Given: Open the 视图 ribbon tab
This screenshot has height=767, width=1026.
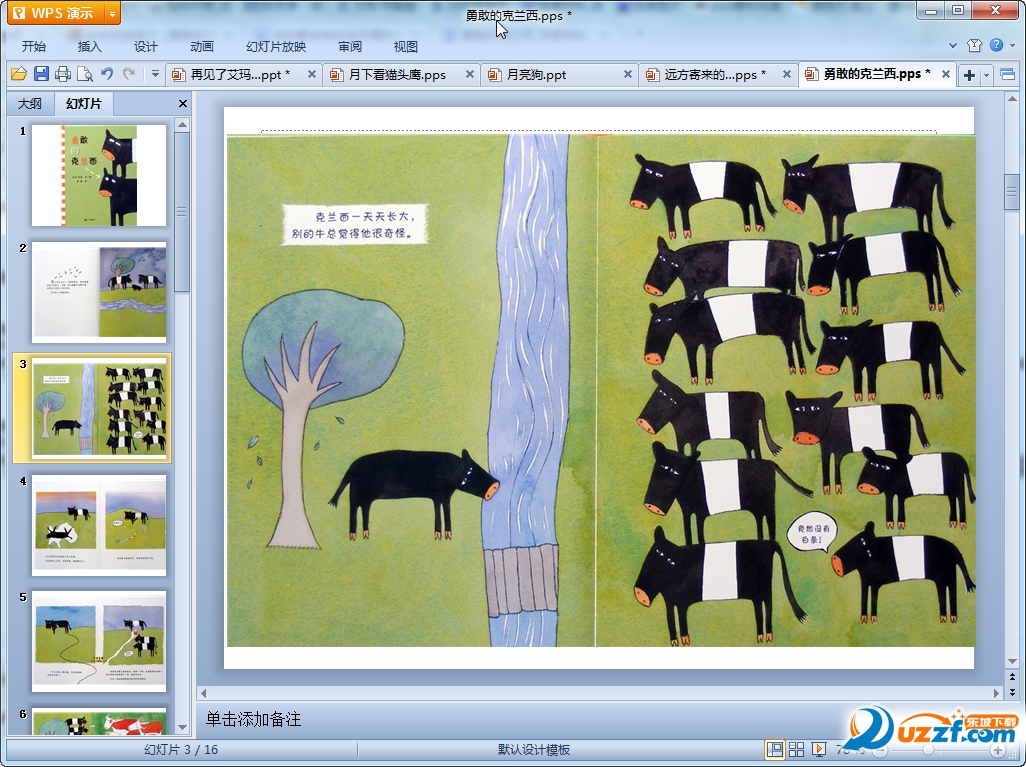Looking at the screenshot, I should pyautogui.click(x=406, y=46).
